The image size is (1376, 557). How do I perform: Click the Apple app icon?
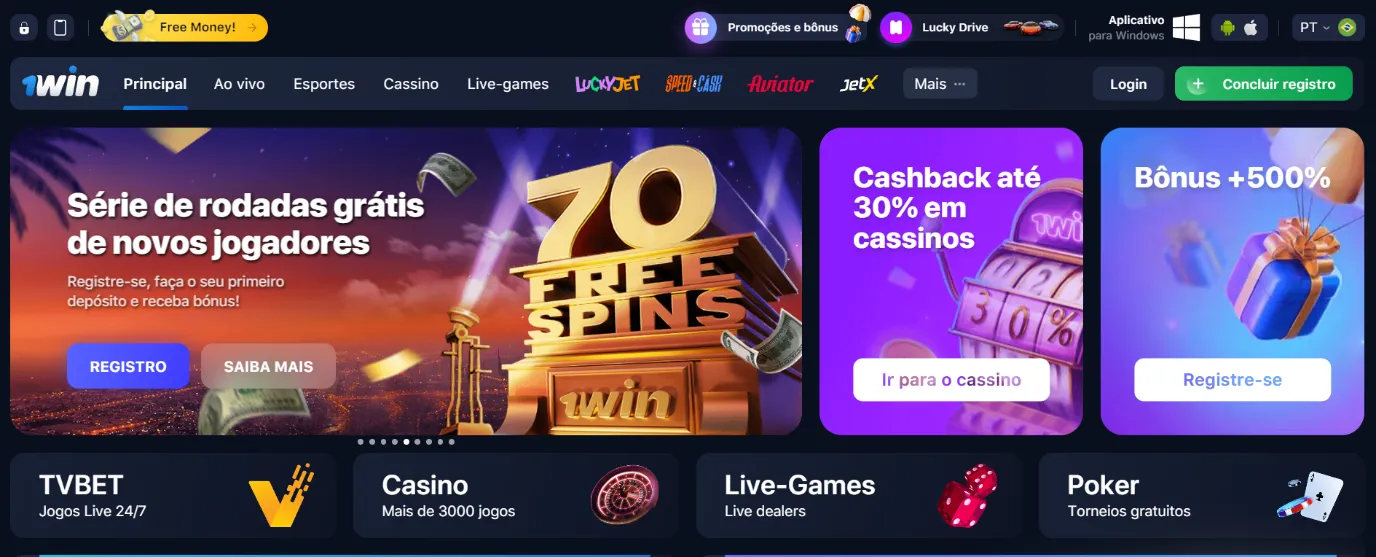point(1251,28)
